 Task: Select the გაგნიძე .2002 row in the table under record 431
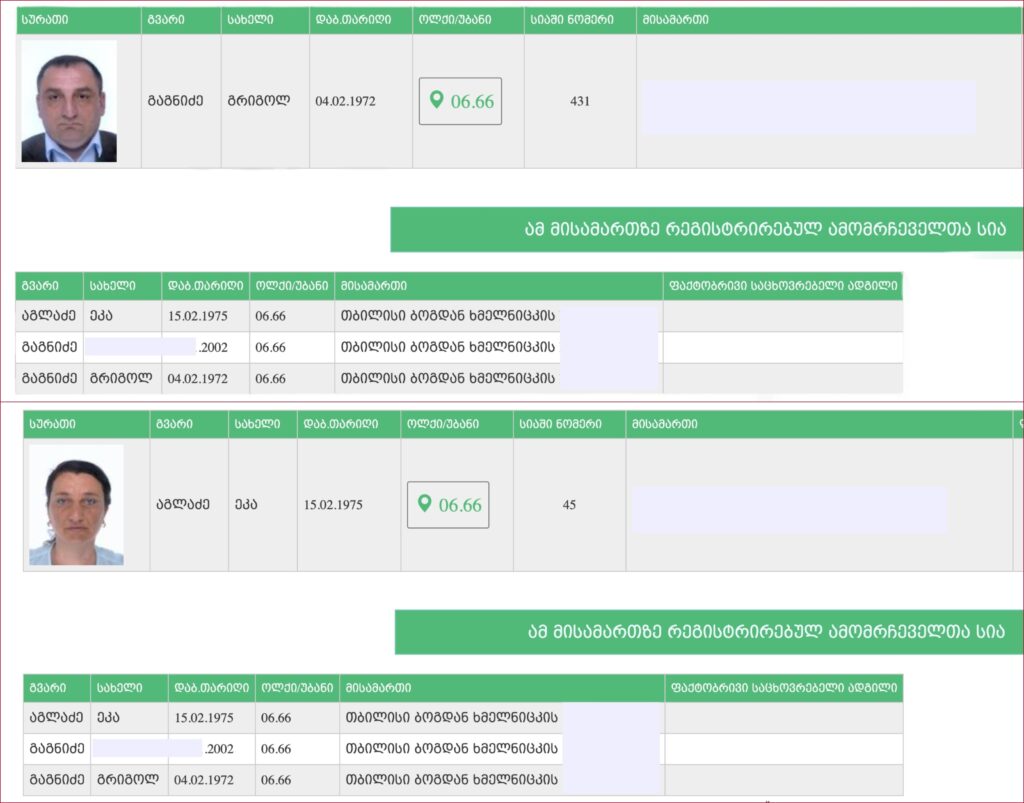click(x=459, y=347)
